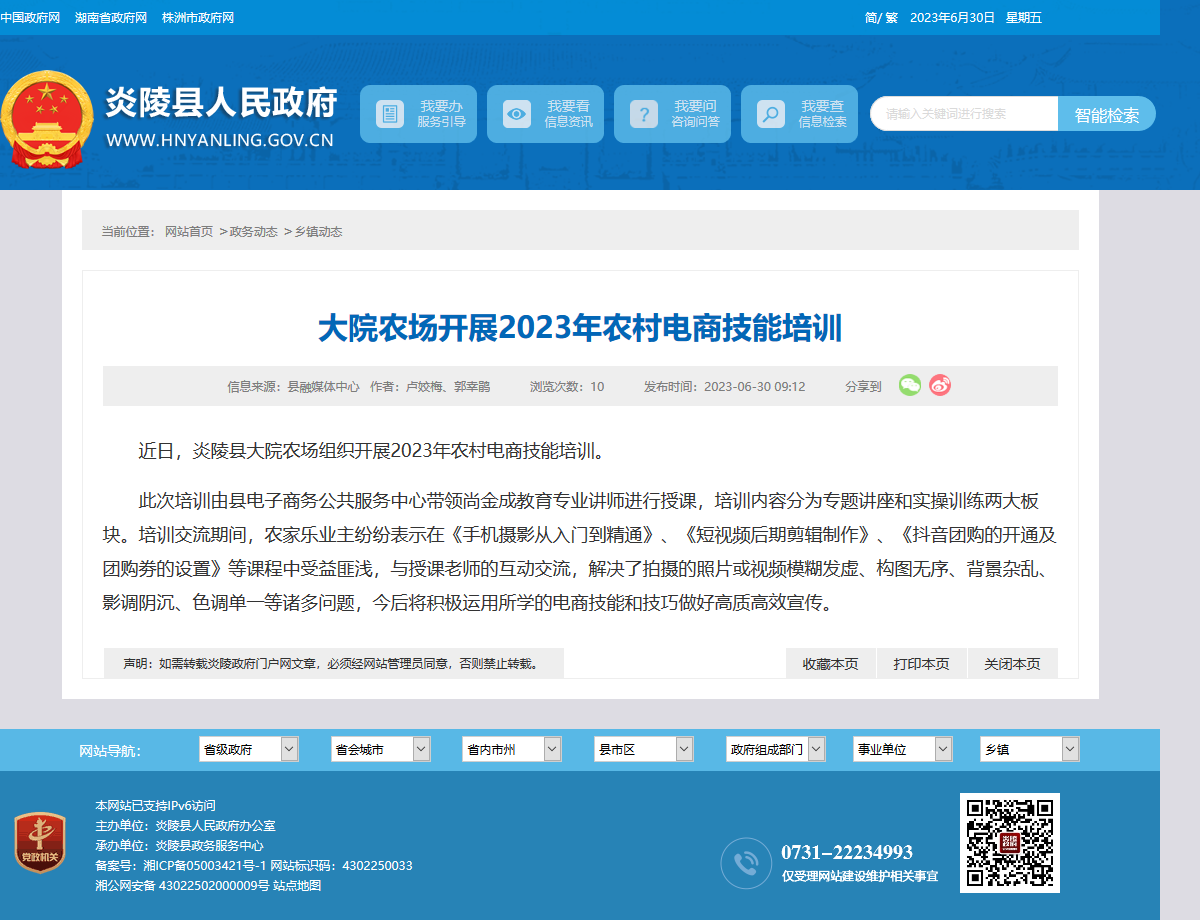1200x920 pixels.
Task: Click the 打印本页 button
Action: tap(921, 663)
